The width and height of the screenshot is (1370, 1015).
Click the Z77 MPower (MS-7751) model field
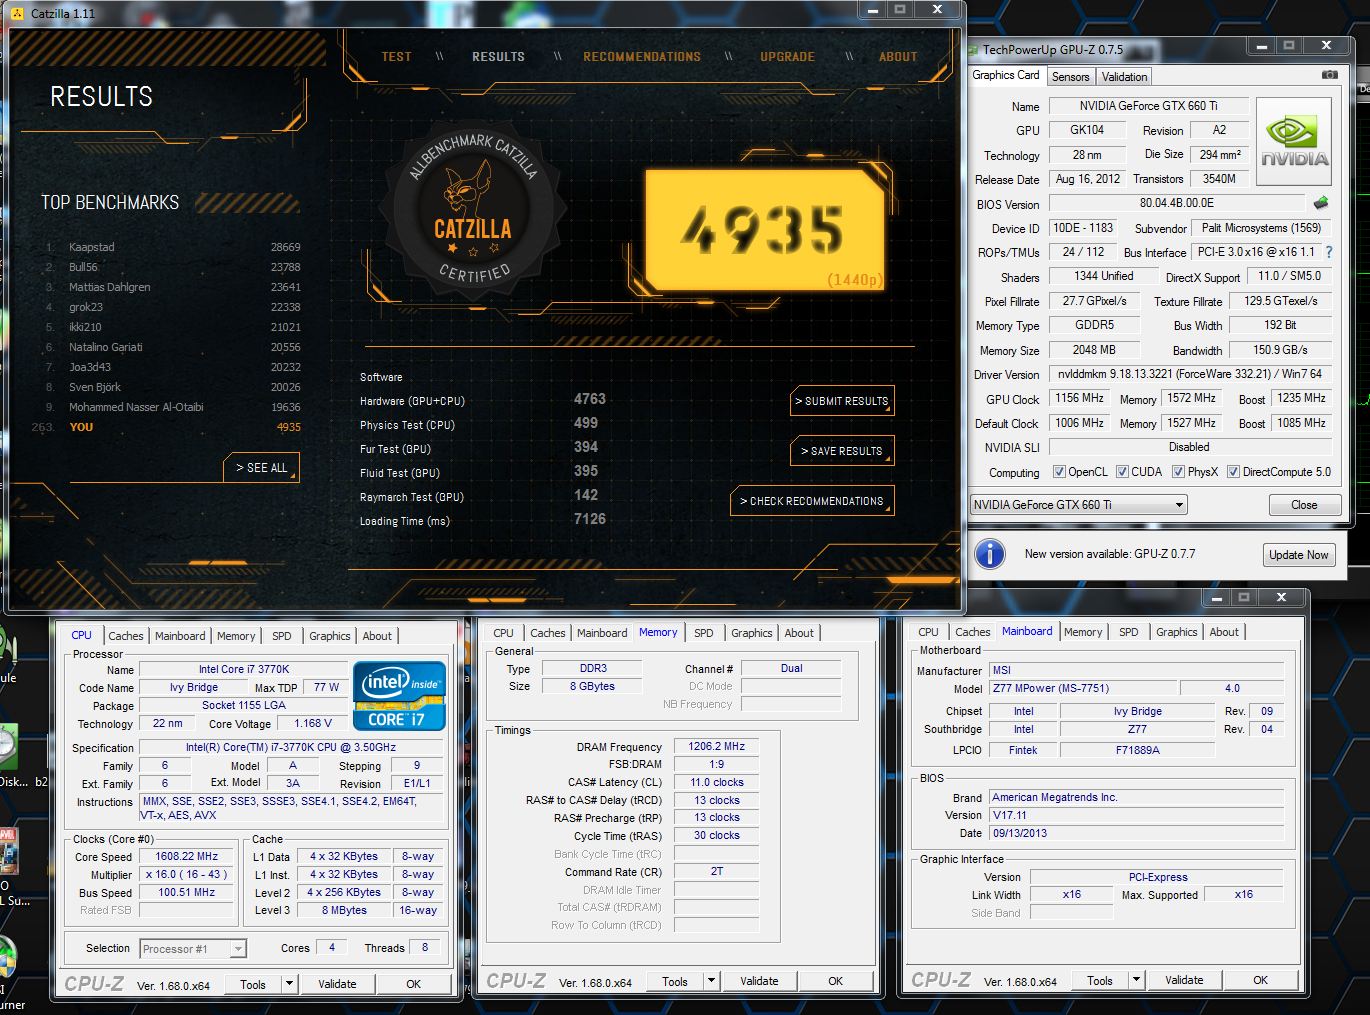pyautogui.click(x=1083, y=688)
